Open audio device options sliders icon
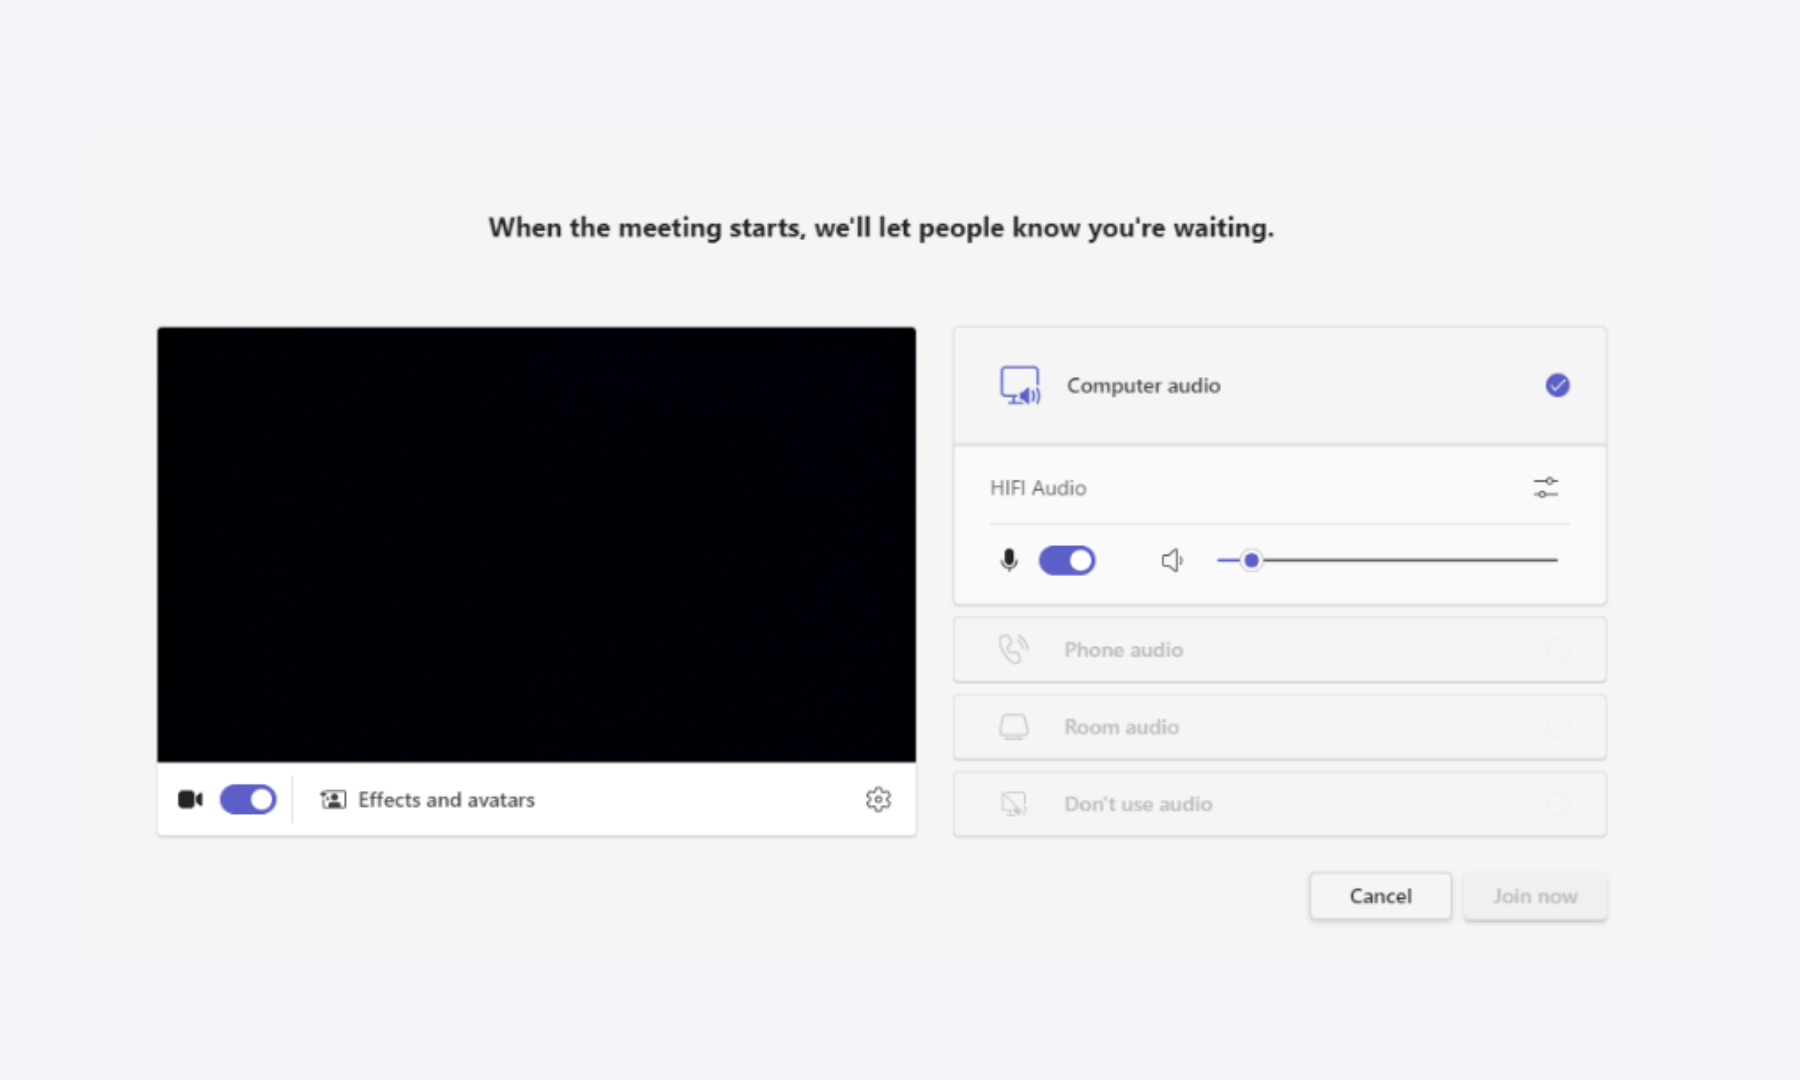The image size is (1800, 1080). (1545, 488)
